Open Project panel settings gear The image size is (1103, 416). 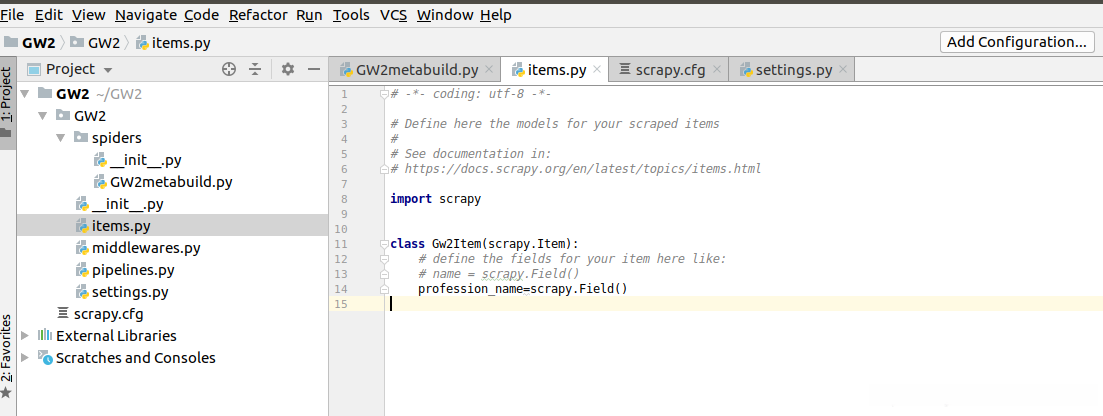click(287, 69)
